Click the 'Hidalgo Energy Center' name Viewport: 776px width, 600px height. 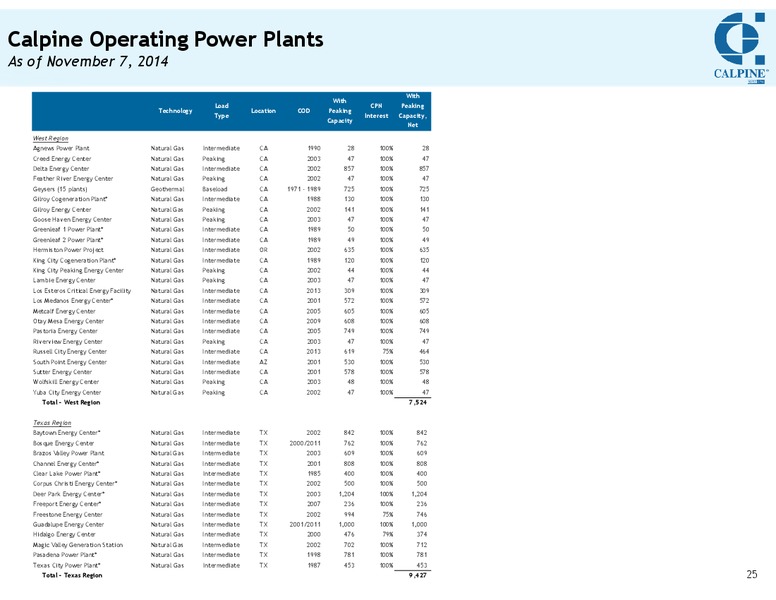point(64,535)
